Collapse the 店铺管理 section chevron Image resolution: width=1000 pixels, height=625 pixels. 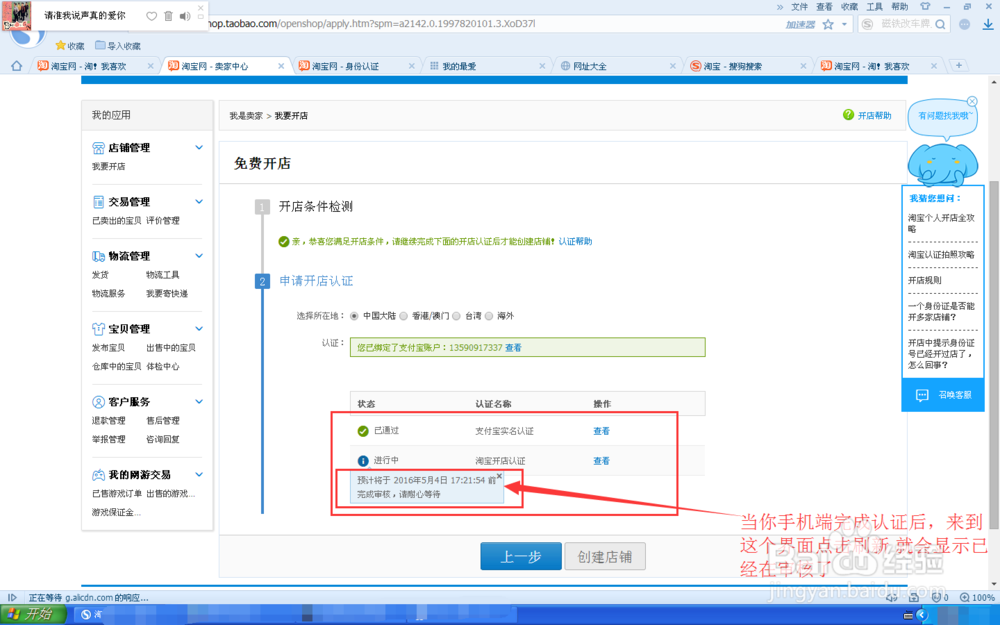(x=198, y=147)
